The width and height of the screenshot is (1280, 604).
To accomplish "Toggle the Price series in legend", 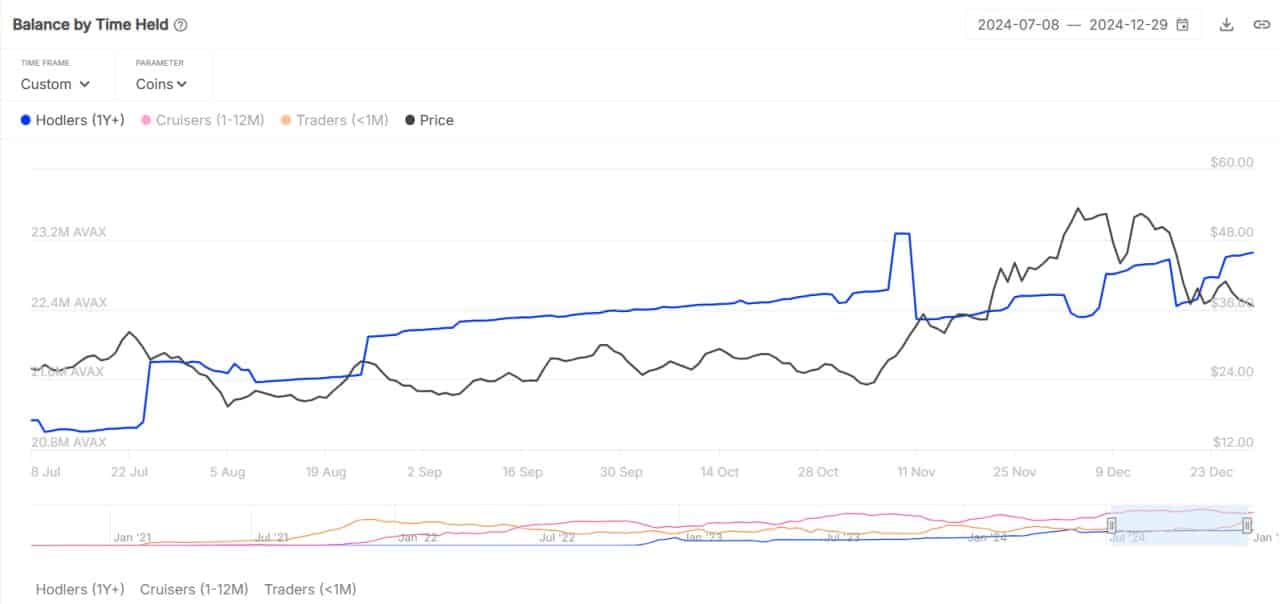I will click(437, 120).
